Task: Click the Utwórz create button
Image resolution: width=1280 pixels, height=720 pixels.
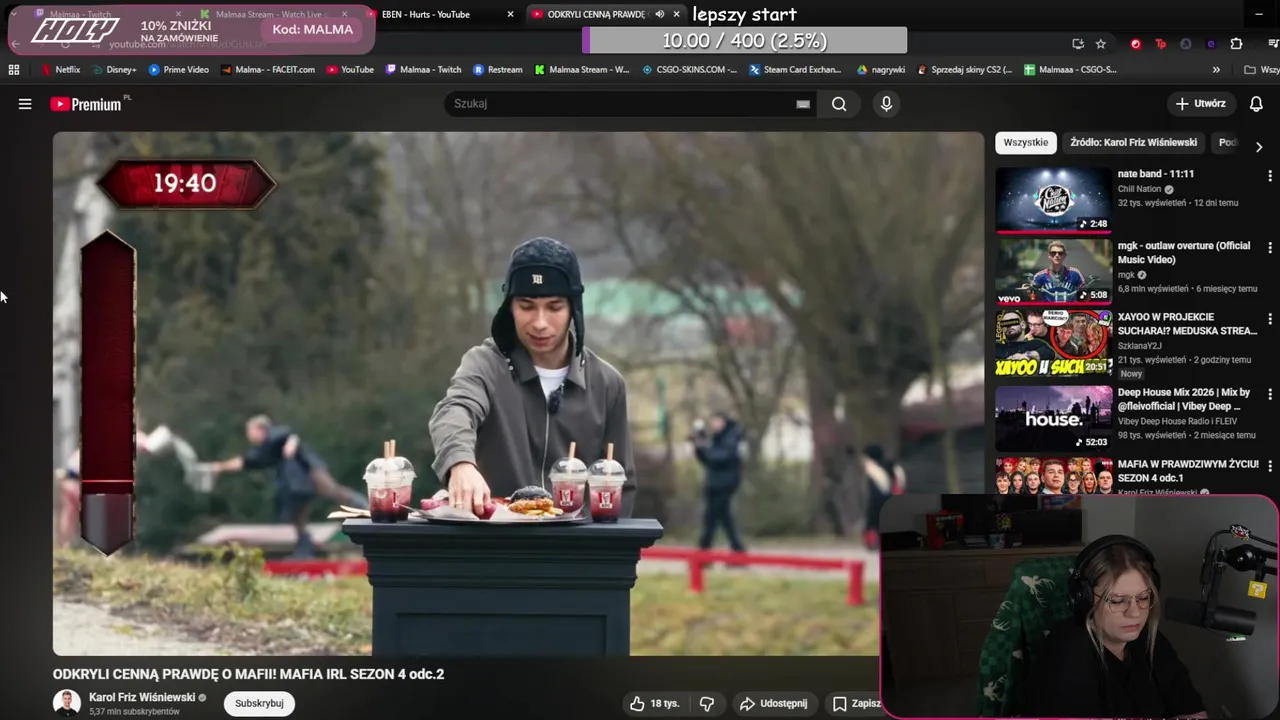Action: [x=1201, y=104]
